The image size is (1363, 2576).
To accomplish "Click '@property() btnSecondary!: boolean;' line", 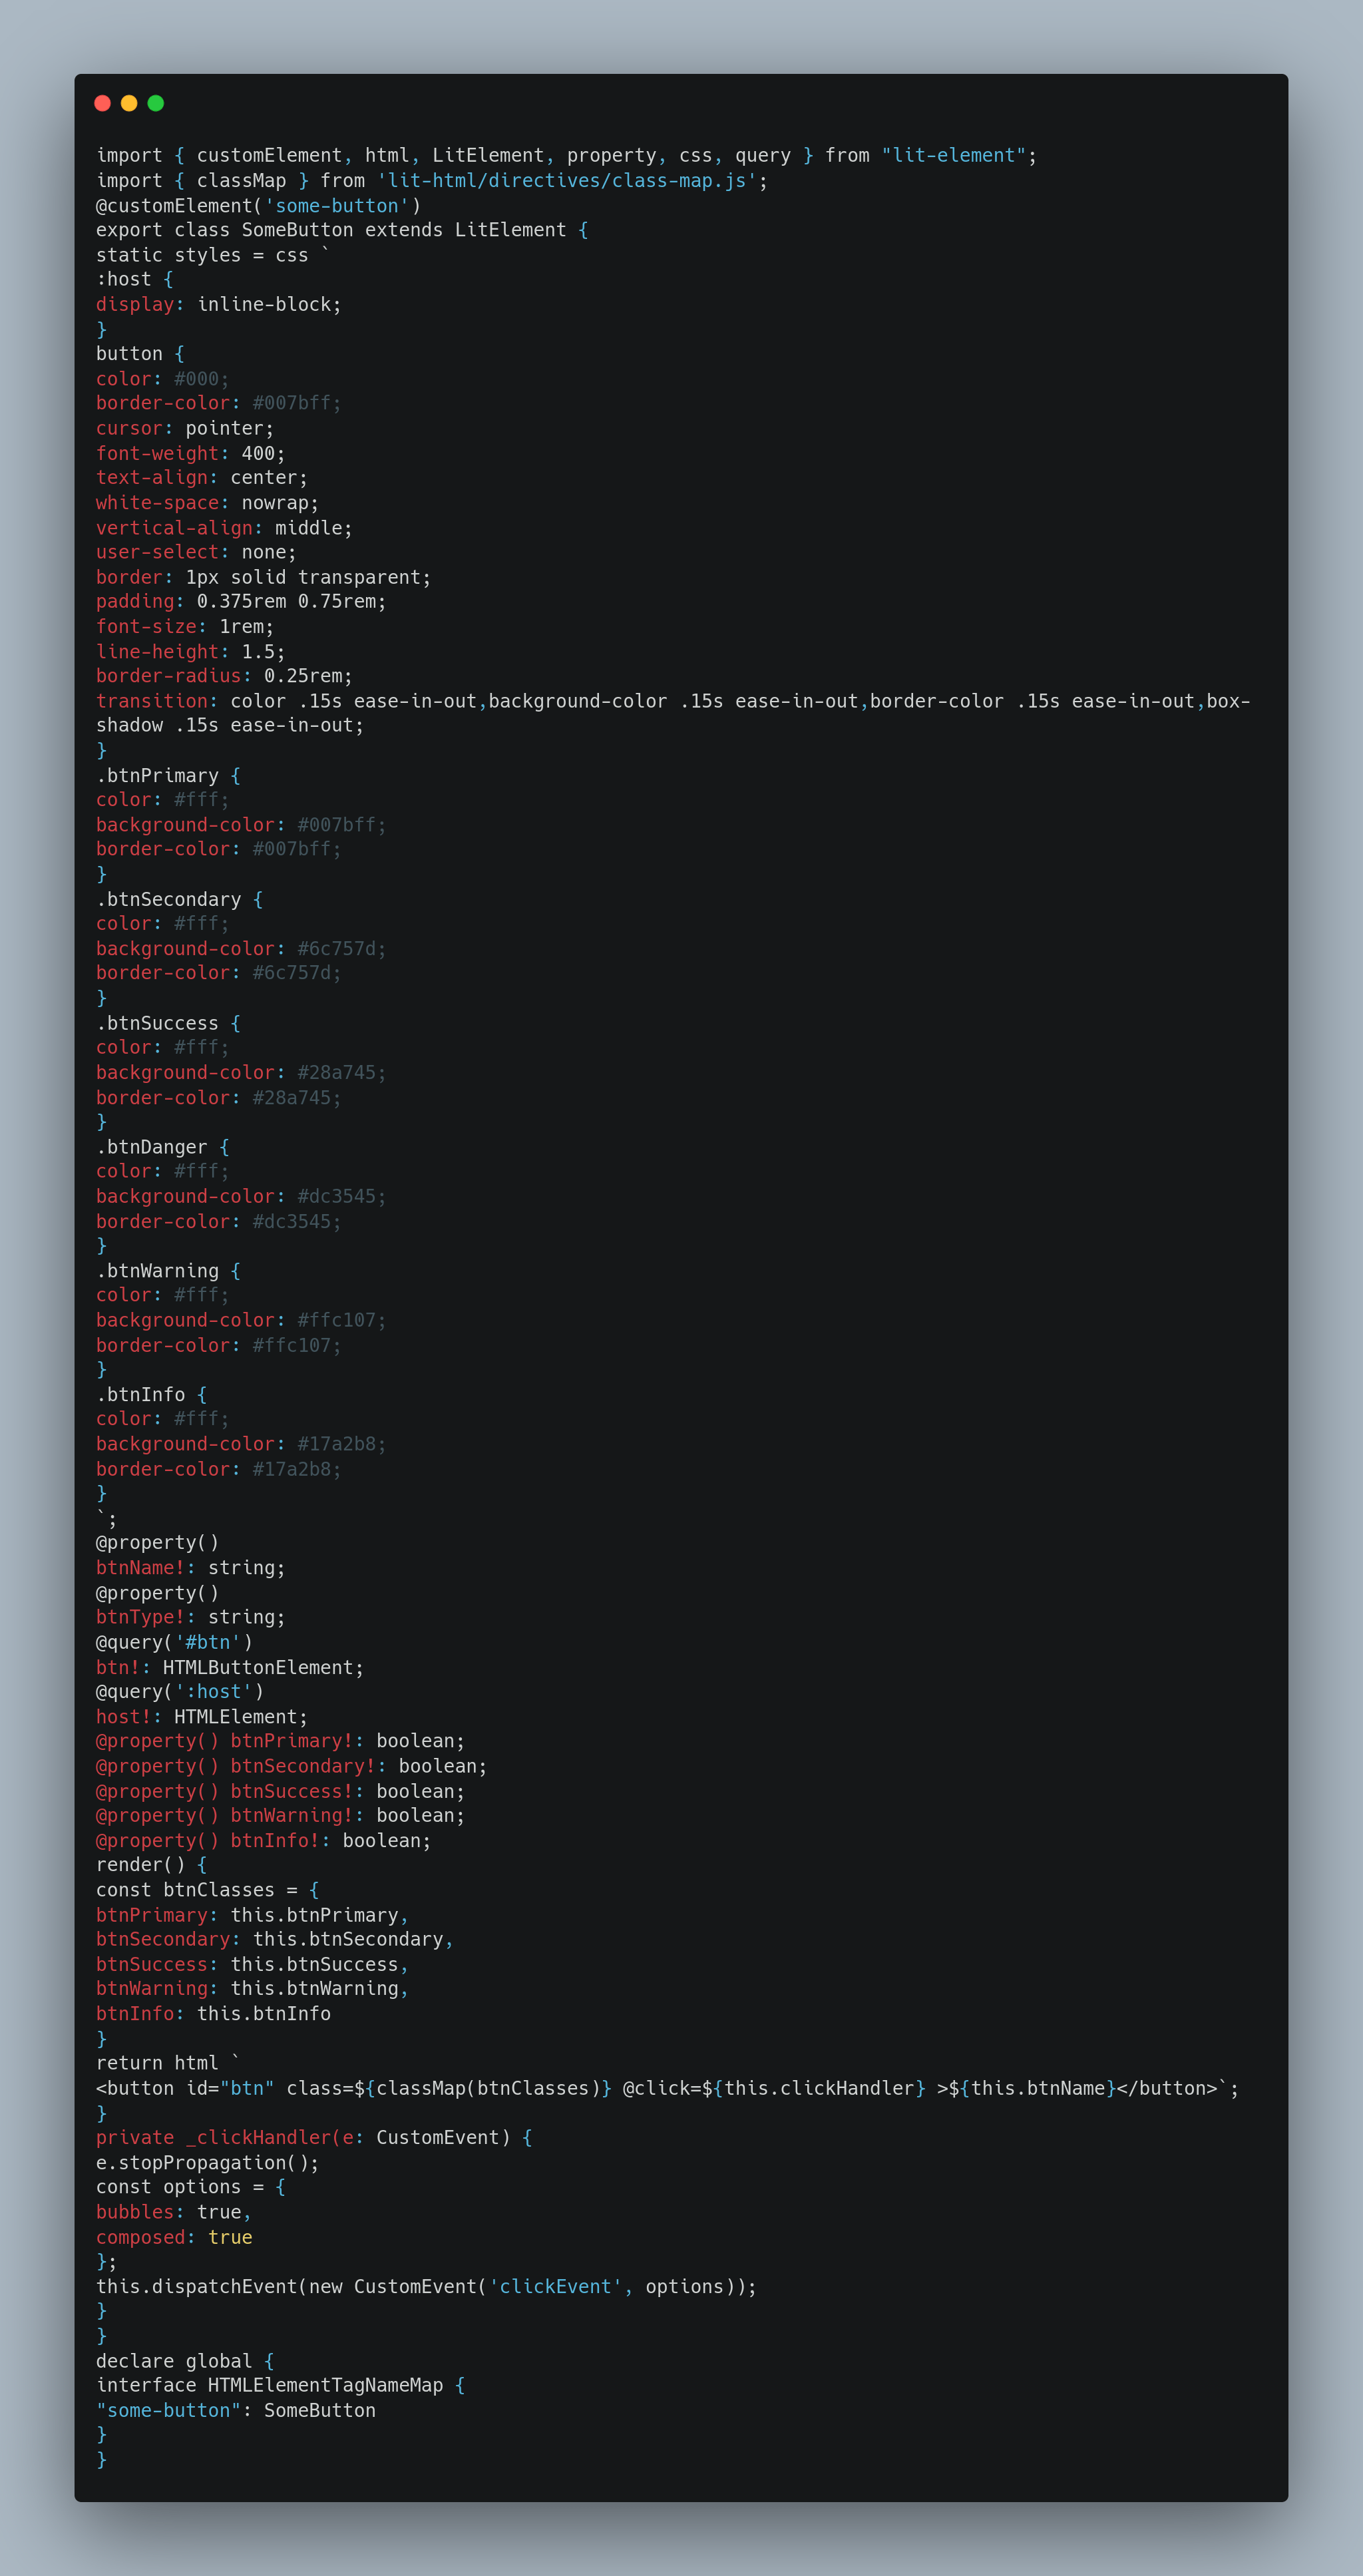I will 291,1766.
